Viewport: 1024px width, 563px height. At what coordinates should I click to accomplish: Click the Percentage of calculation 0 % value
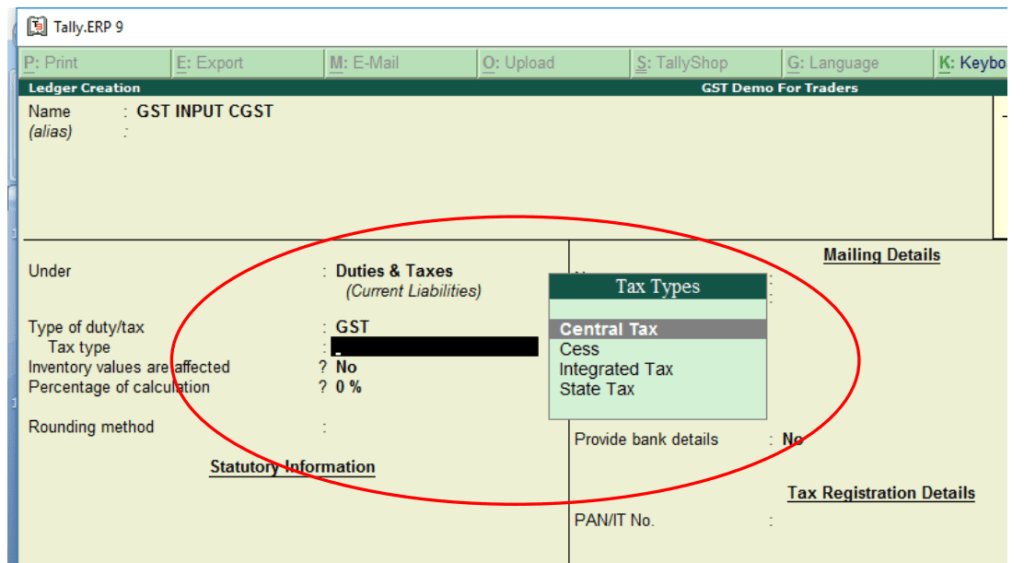point(348,387)
